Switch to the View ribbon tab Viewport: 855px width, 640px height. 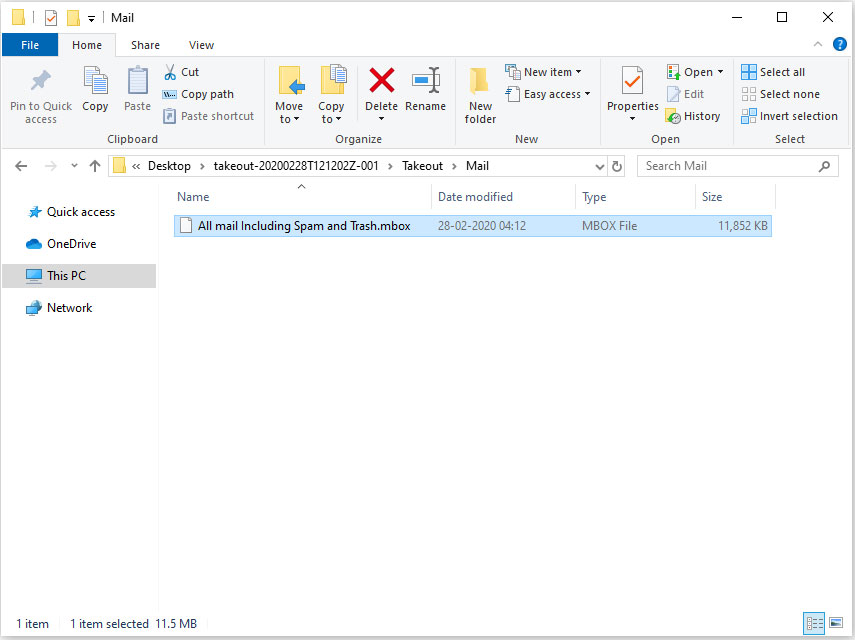click(x=201, y=45)
